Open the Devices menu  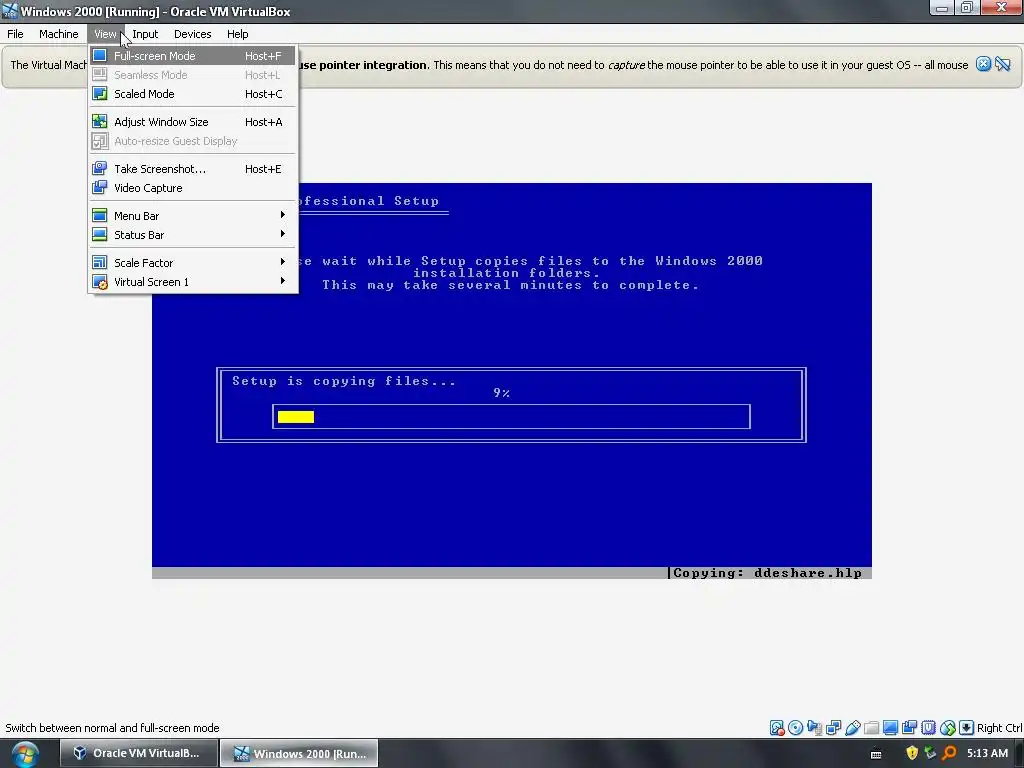pyautogui.click(x=193, y=34)
